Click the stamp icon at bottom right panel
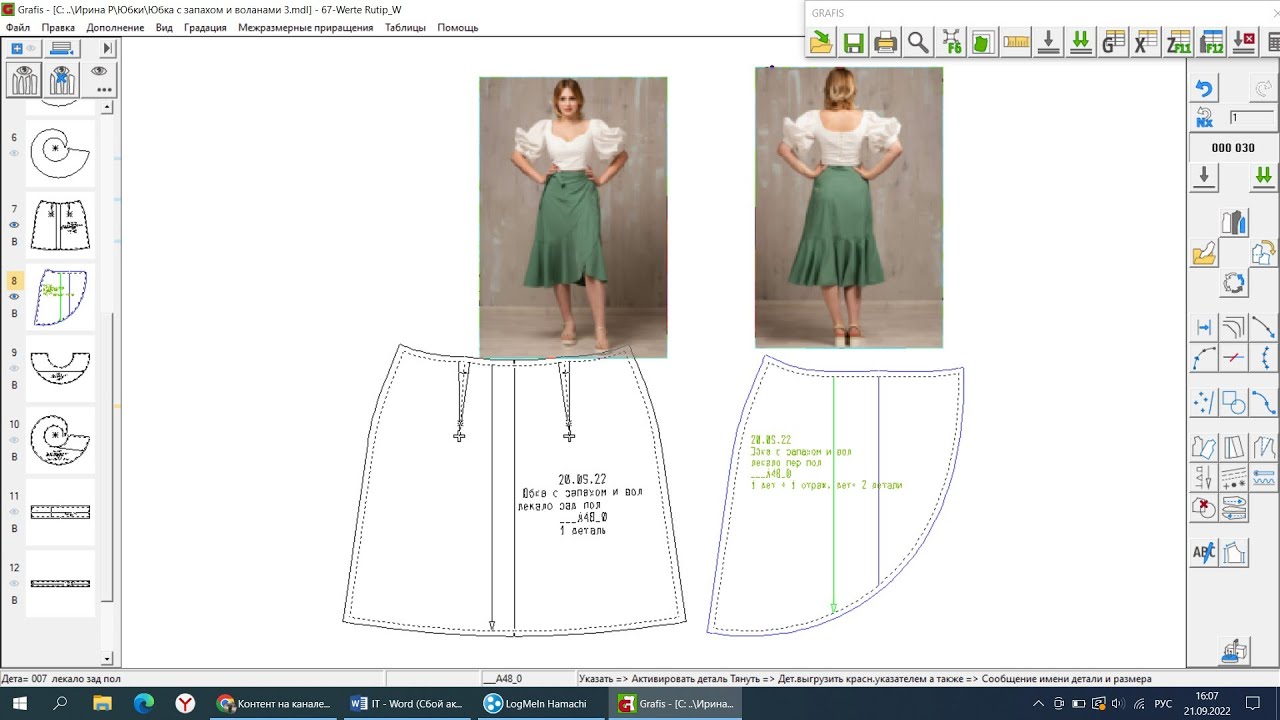1280x720 pixels. tap(1234, 650)
